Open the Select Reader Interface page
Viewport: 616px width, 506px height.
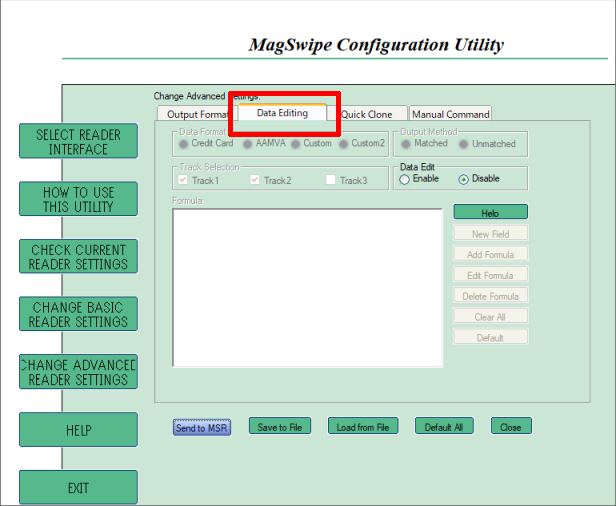coord(78,142)
